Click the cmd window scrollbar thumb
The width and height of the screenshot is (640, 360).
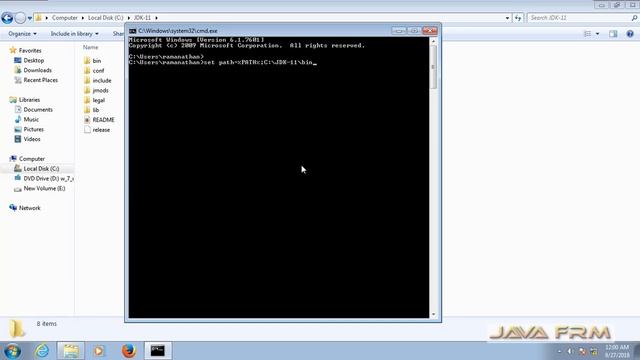pos(433,67)
